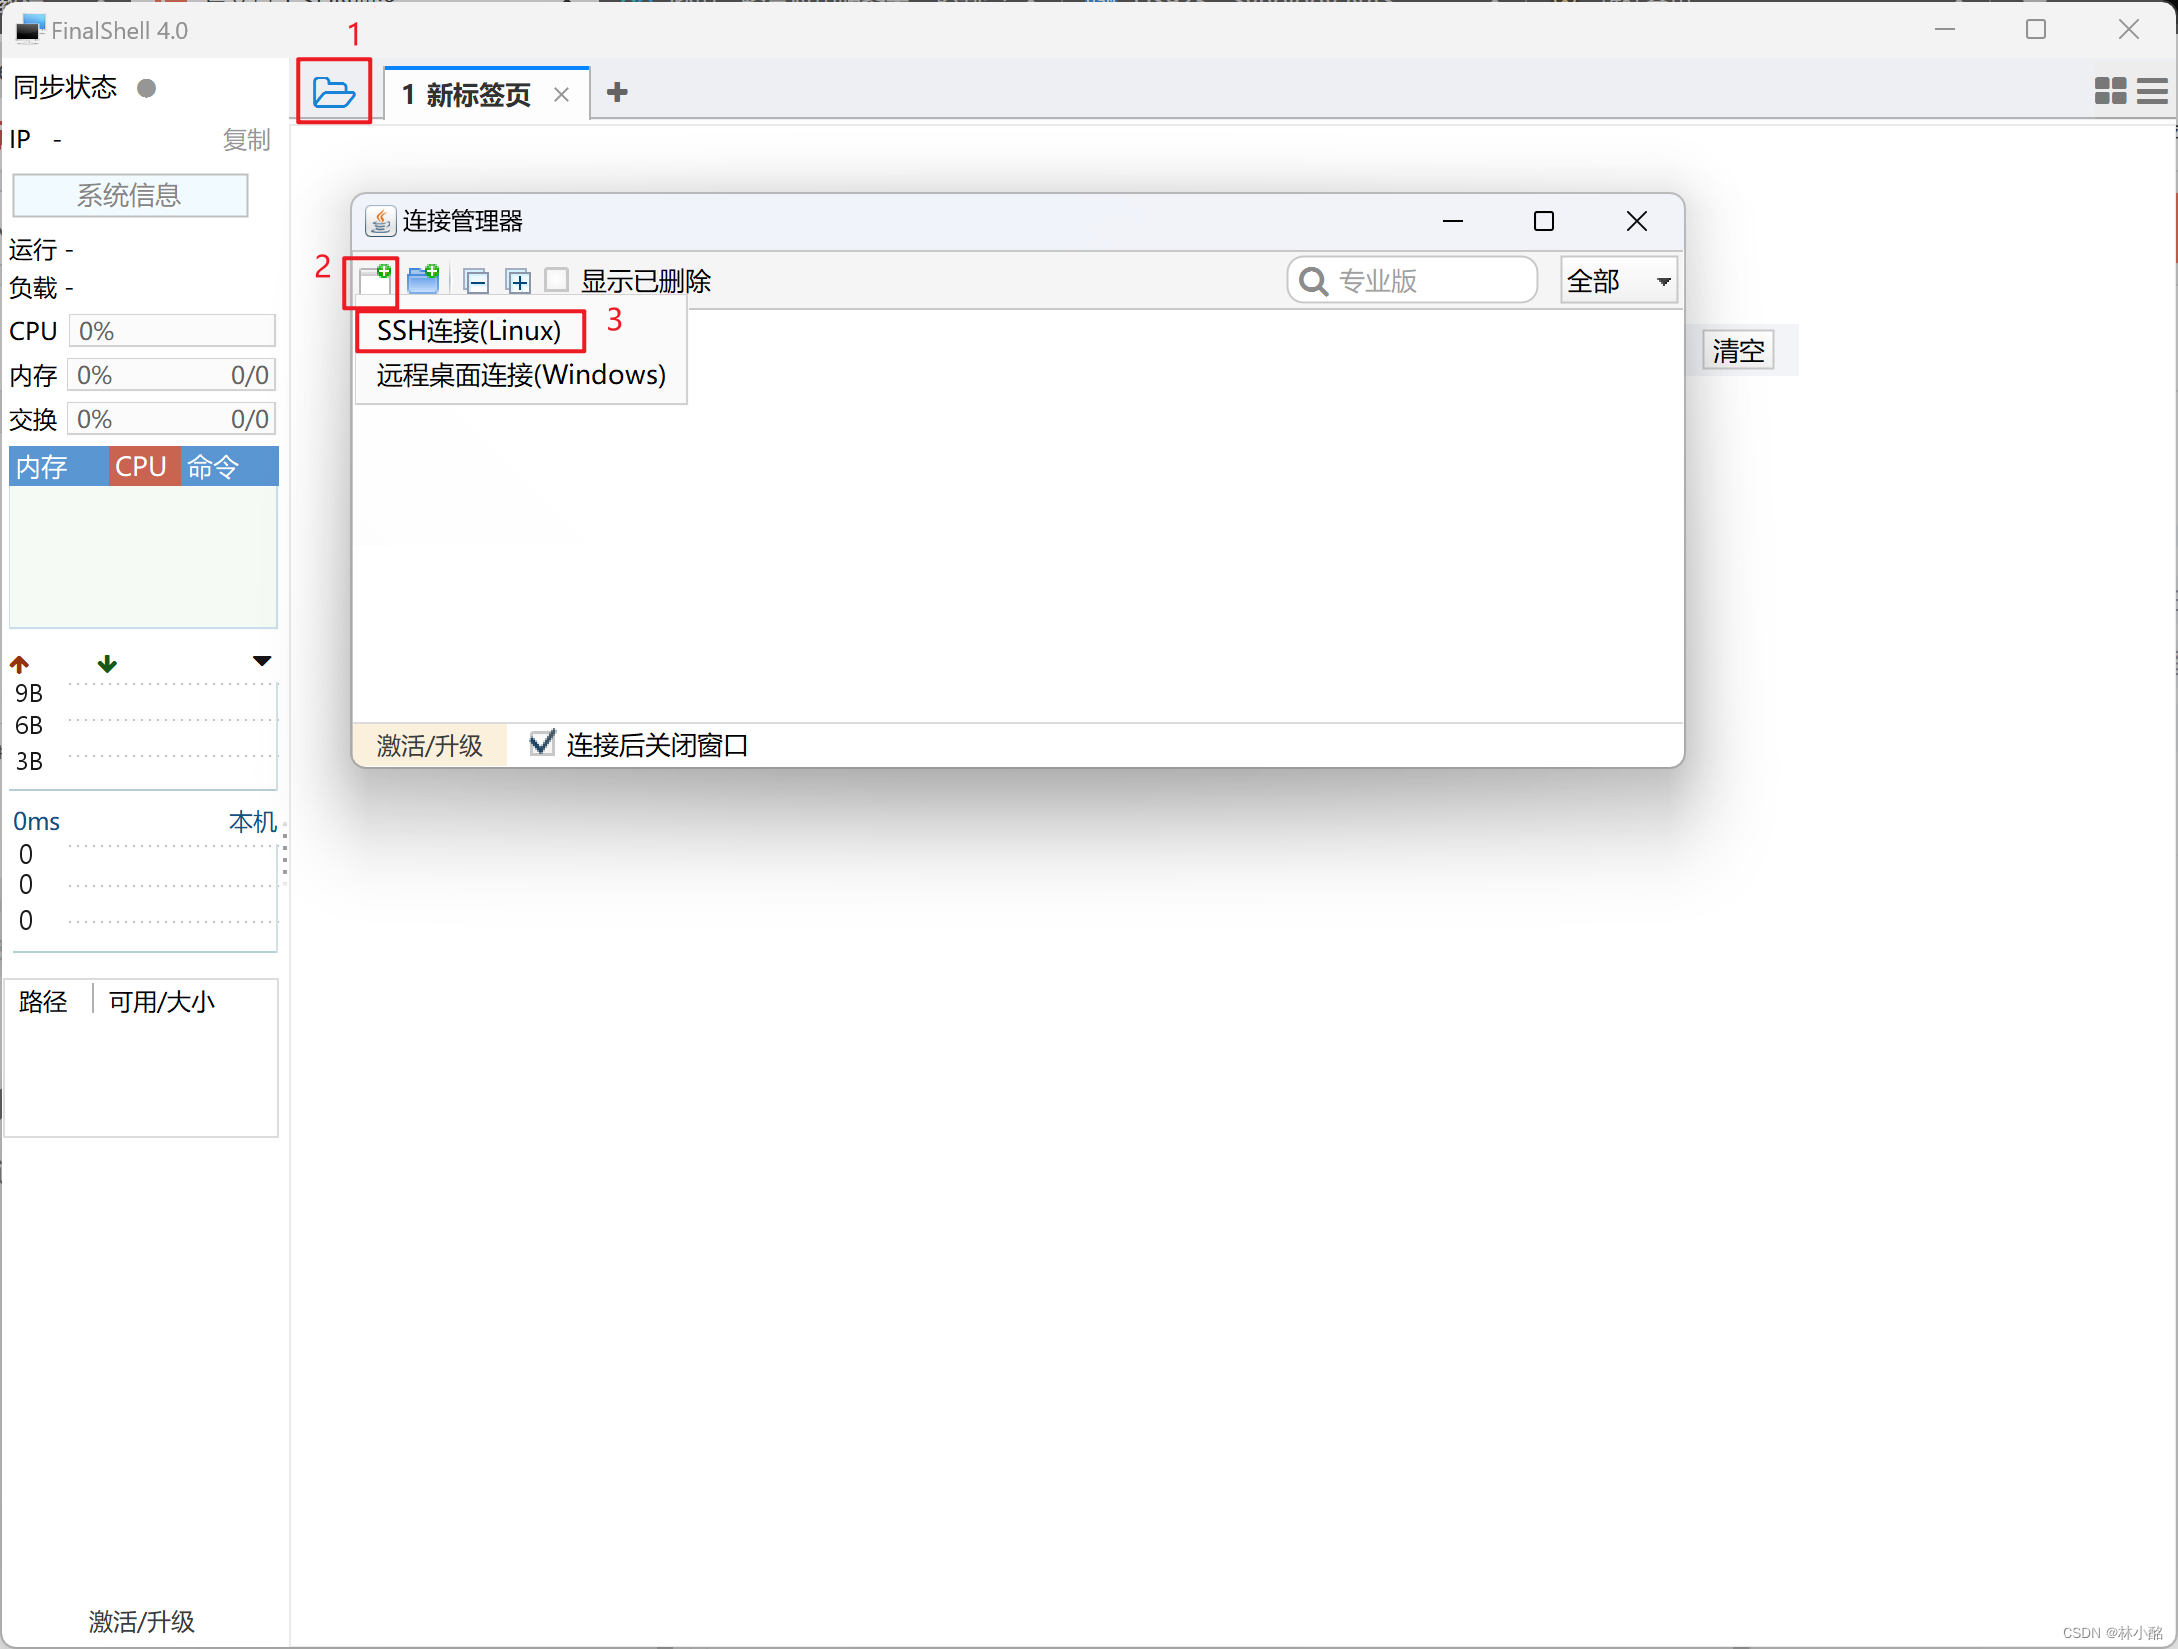The image size is (2178, 1649).
Task: Click the 专业版 search field
Action: pyautogui.click(x=1412, y=281)
